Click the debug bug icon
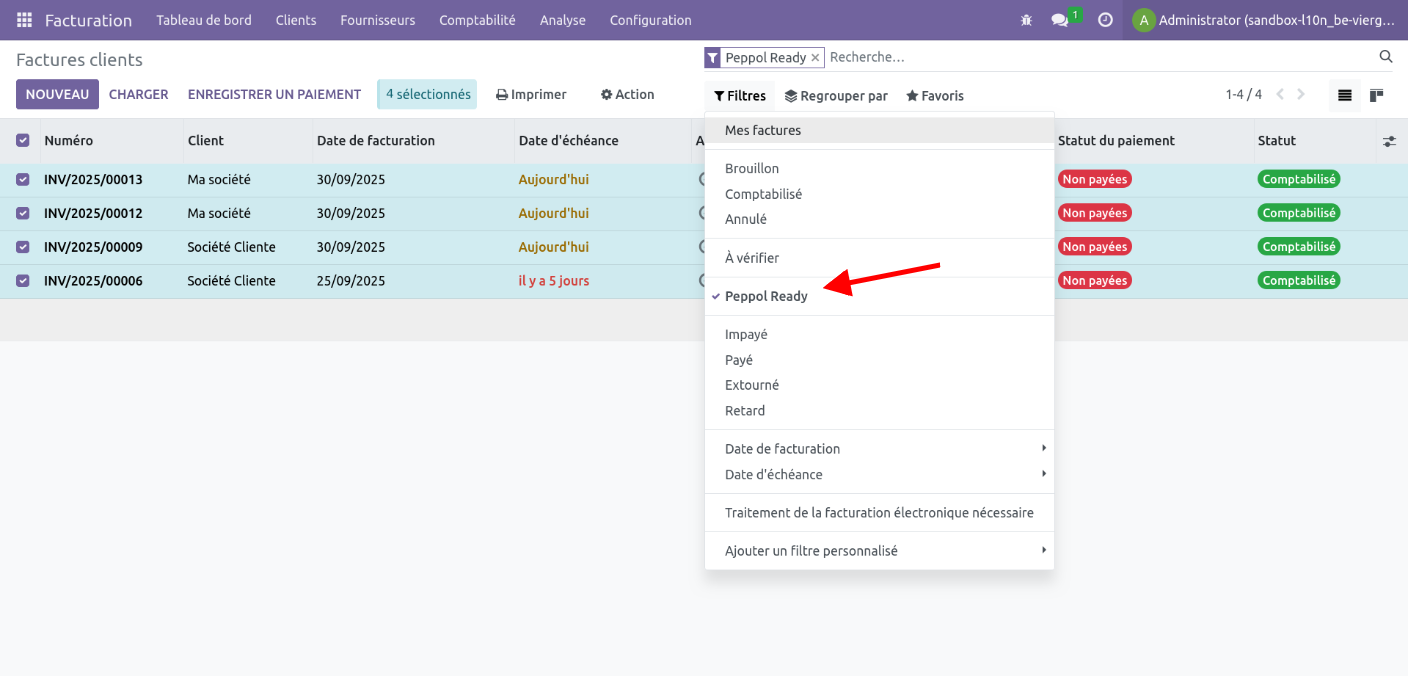 (1026, 20)
